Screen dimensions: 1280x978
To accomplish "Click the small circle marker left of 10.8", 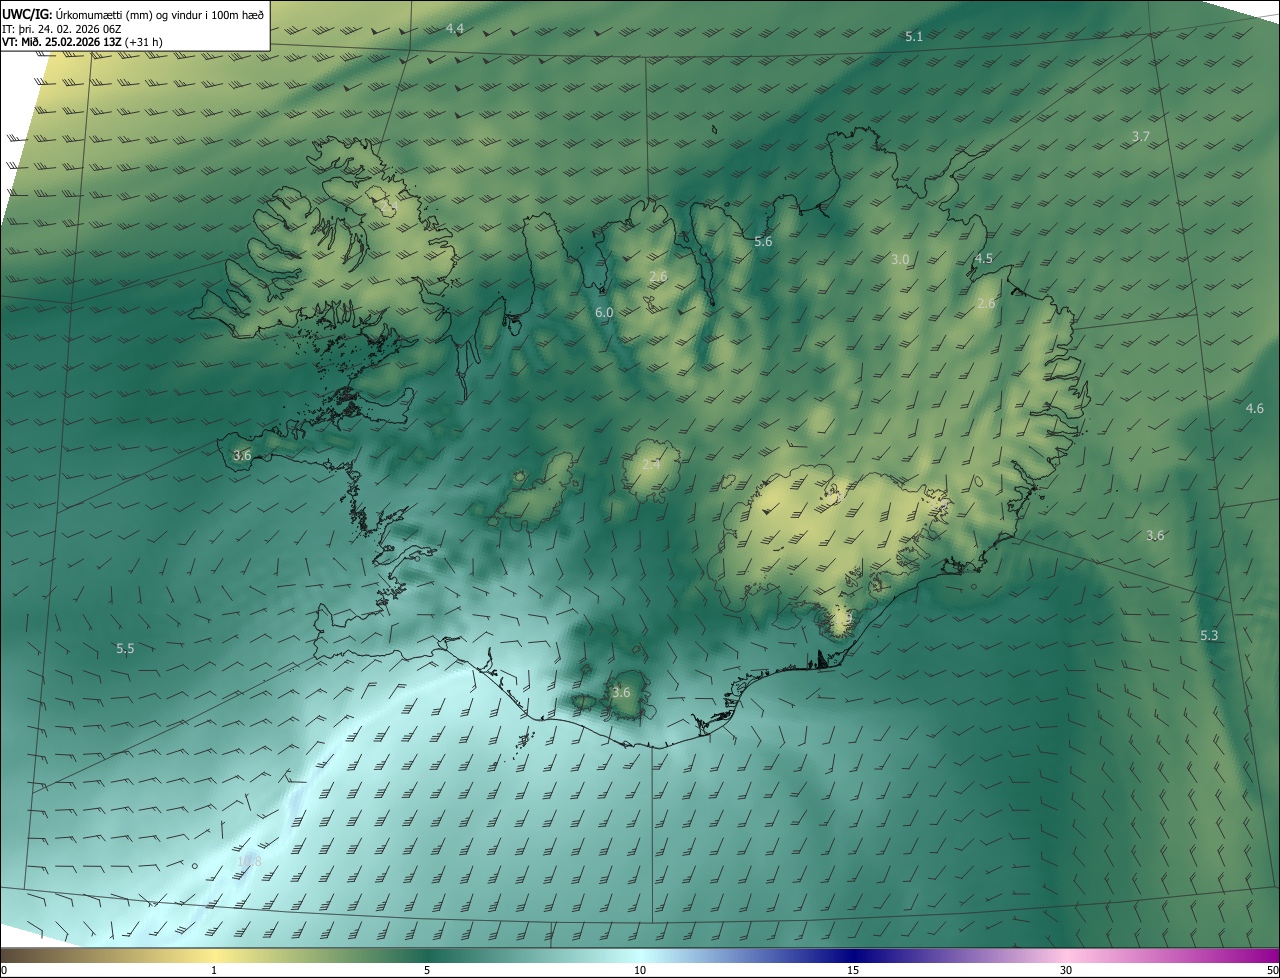I will point(195,866).
